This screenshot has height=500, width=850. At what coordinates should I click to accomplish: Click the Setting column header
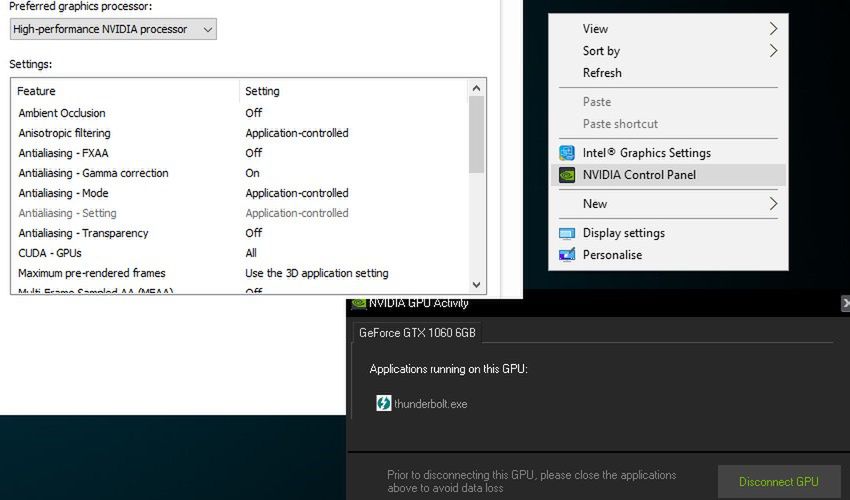coord(353,91)
